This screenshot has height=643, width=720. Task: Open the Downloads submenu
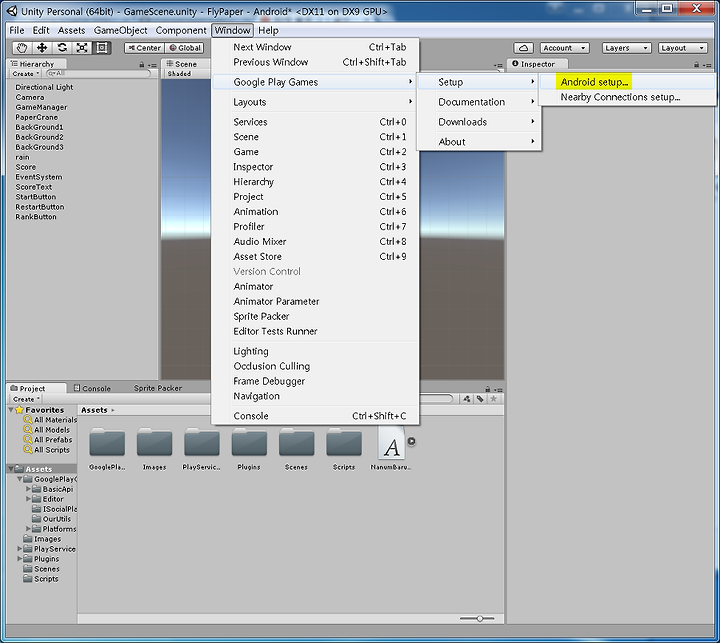pyautogui.click(x=479, y=122)
